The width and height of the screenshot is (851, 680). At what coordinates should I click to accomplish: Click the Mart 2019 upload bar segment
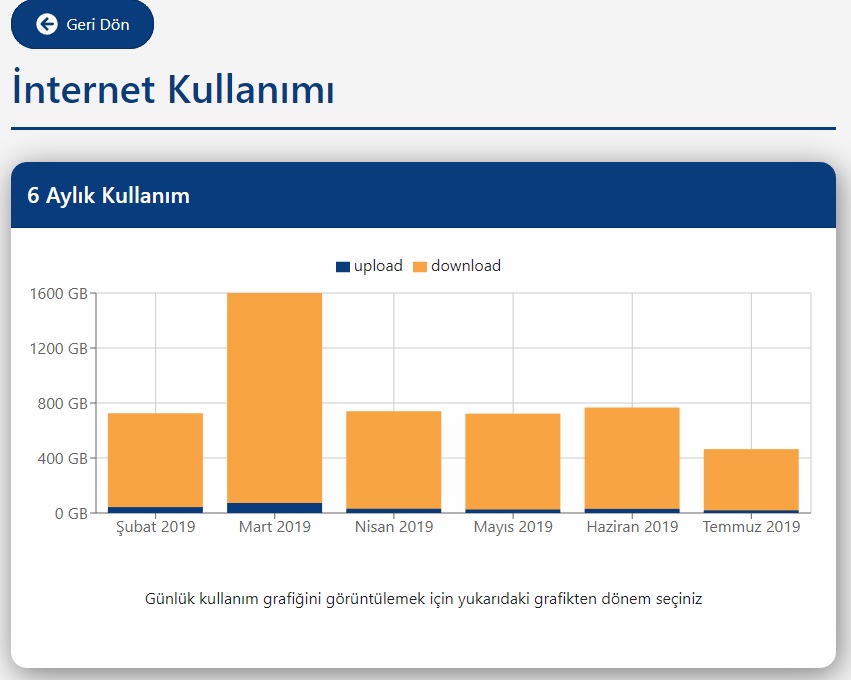click(x=275, y=508)
